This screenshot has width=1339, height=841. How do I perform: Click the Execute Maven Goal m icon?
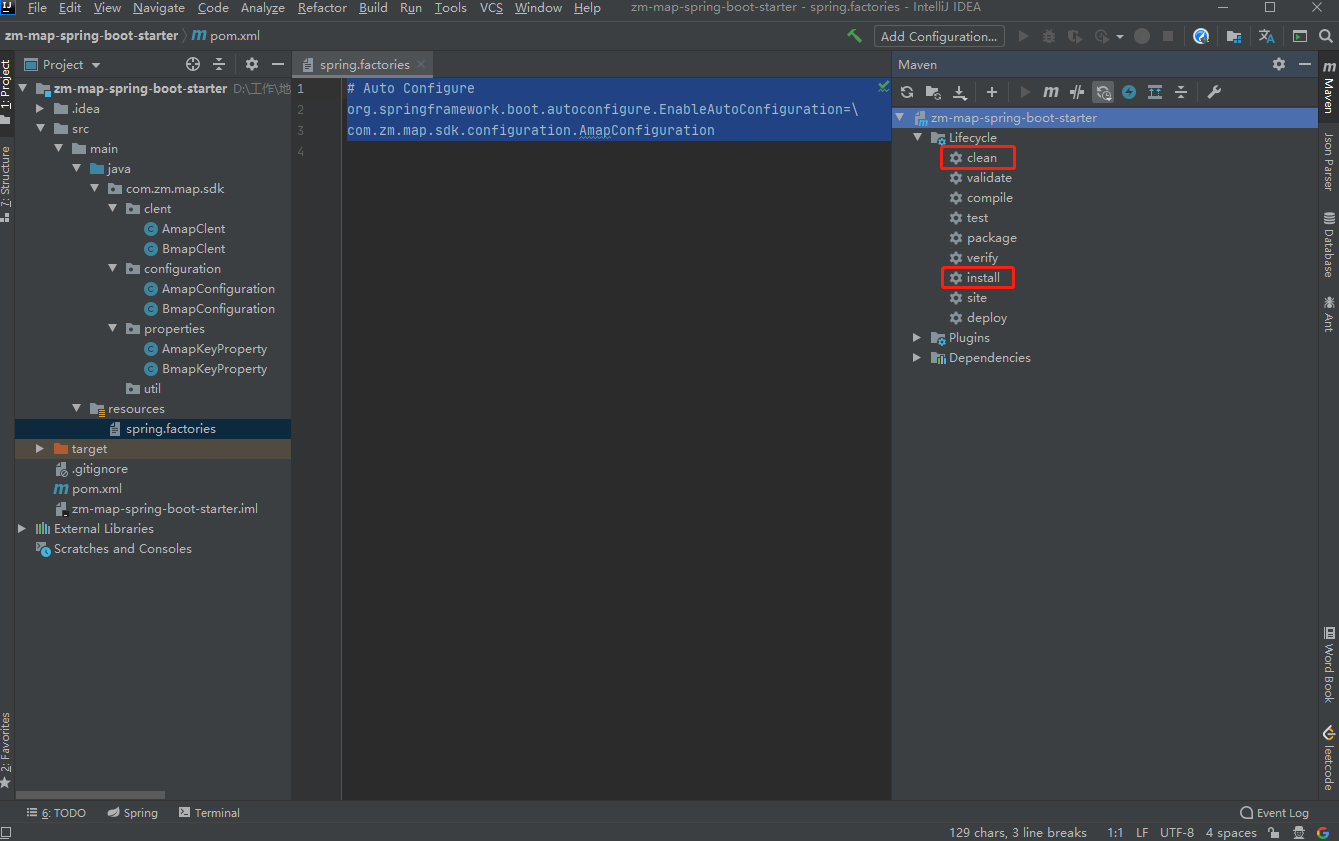point(1051,92)
